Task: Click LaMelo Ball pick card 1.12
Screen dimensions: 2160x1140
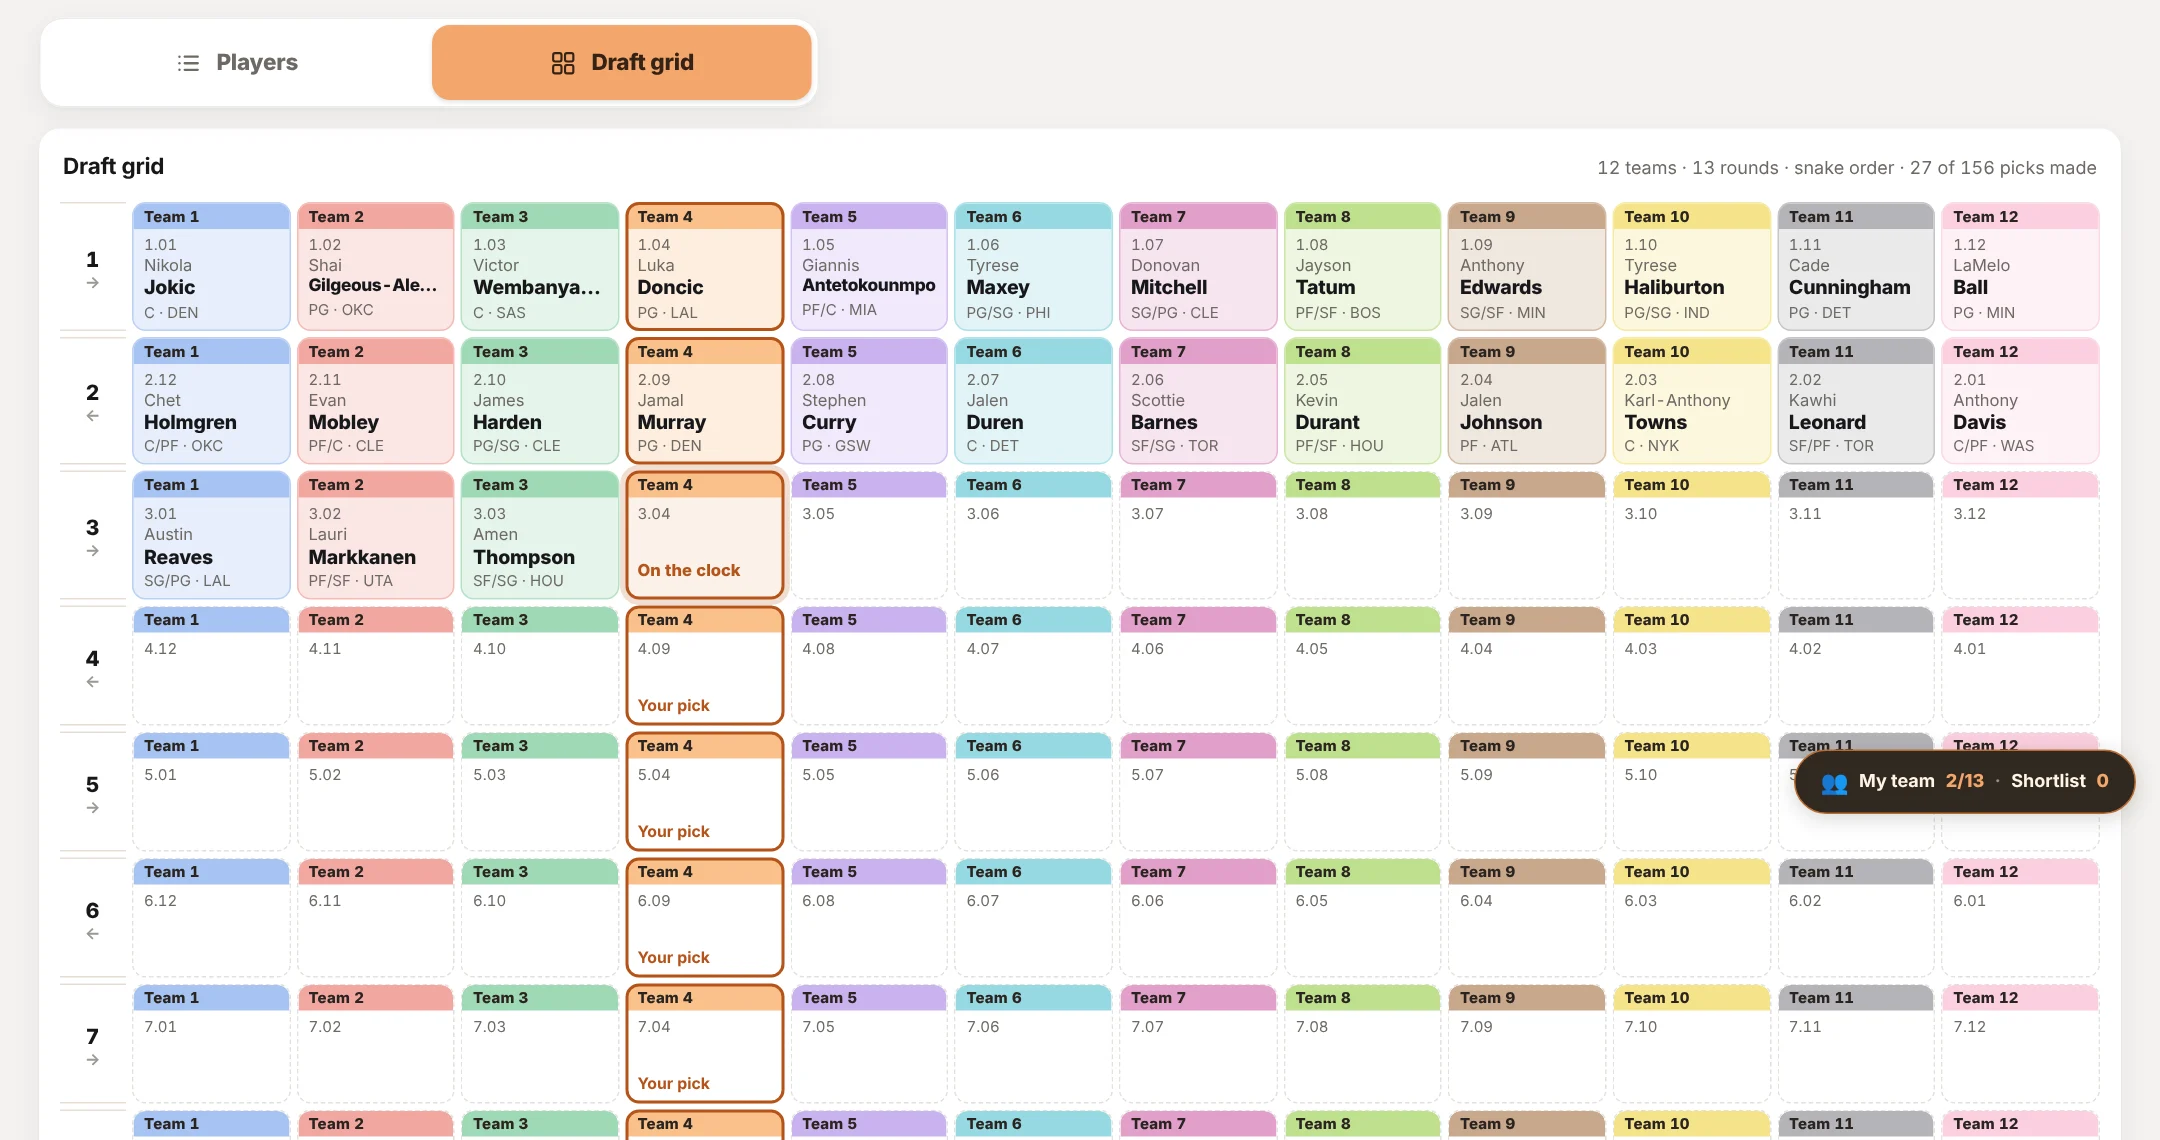Action: (2020, 266)
